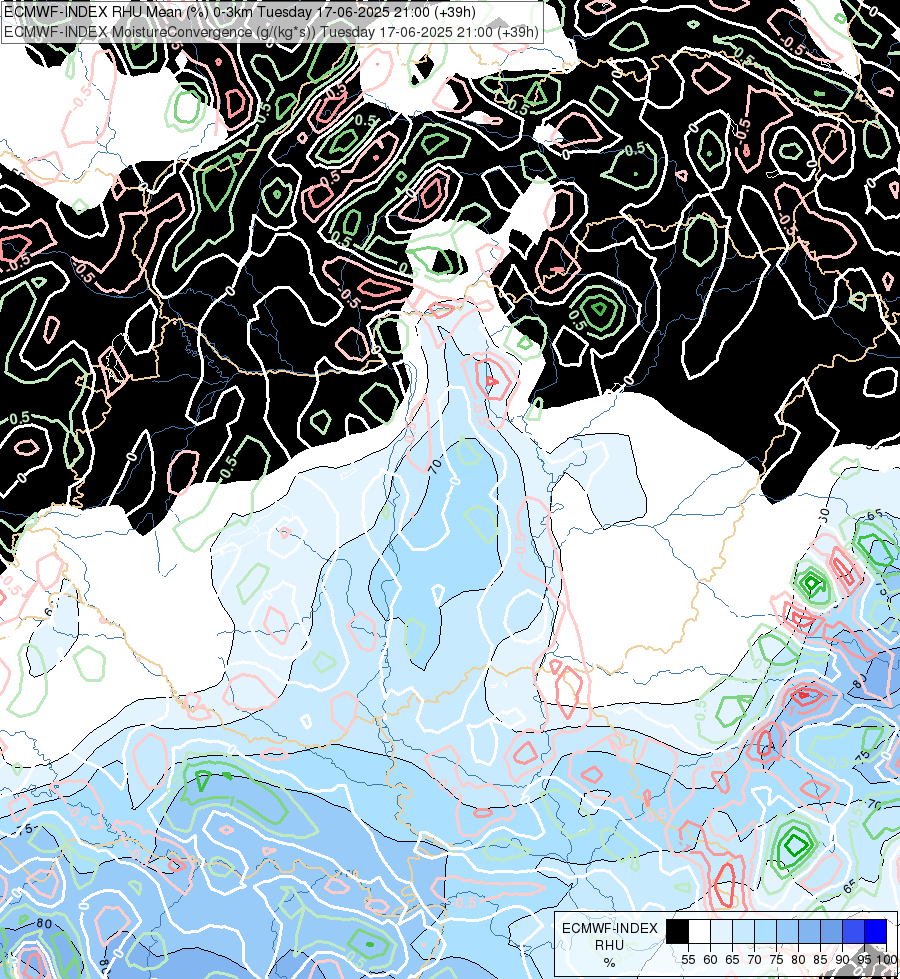Click the legend scale value 90
900x979 pixels.
[843, 960]
